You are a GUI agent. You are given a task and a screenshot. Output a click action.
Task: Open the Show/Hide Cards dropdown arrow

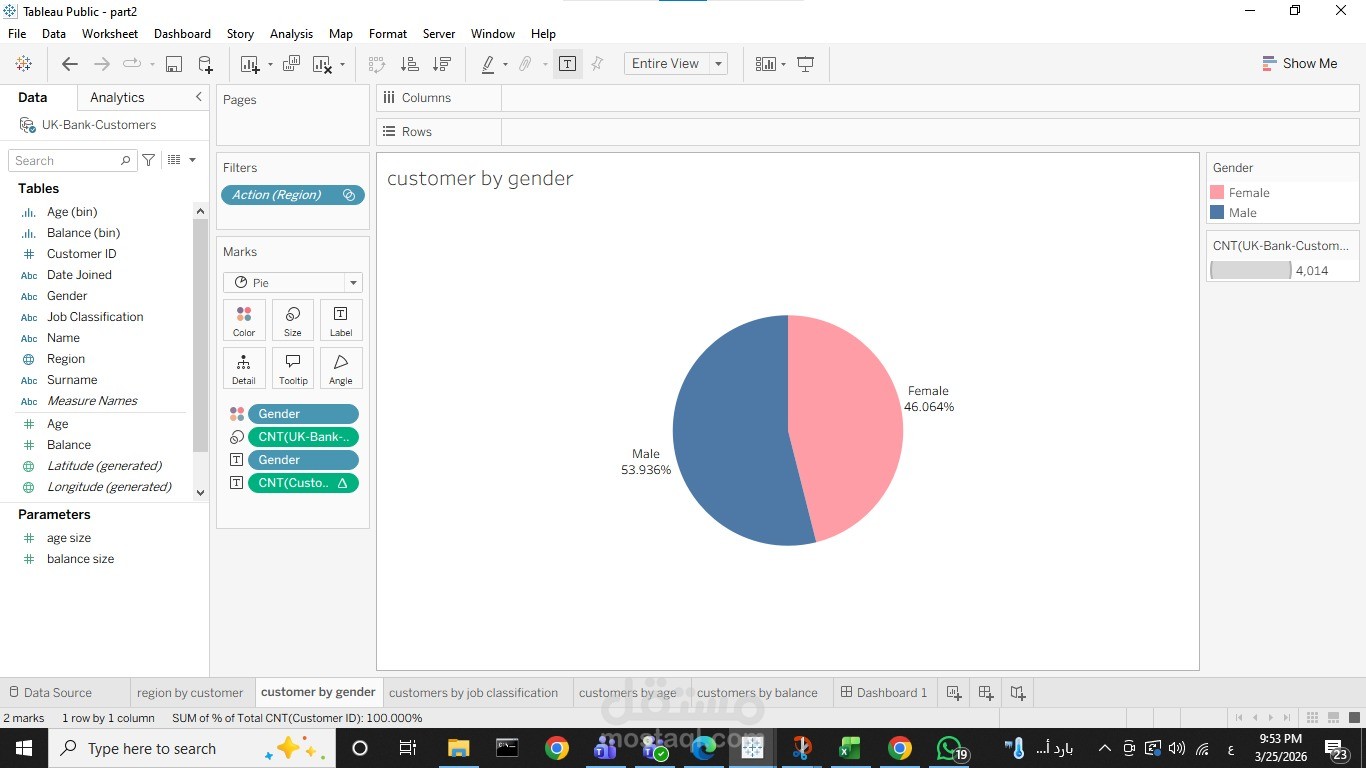pyautogui.click(x=783, y=65)
